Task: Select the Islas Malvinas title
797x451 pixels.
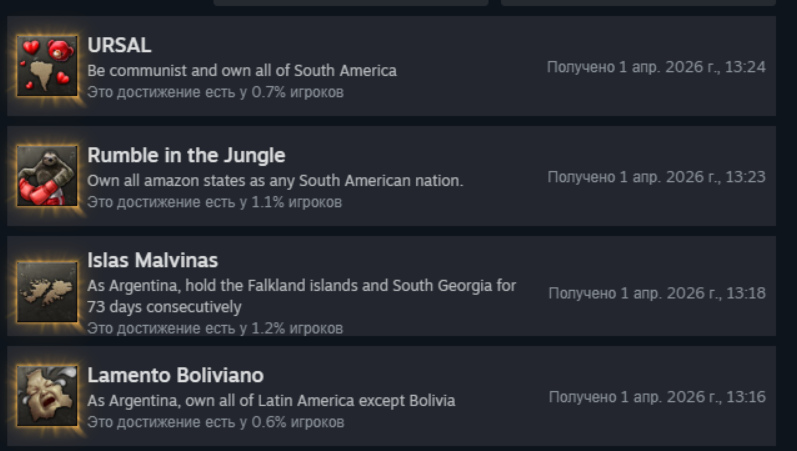Action: 152,260
